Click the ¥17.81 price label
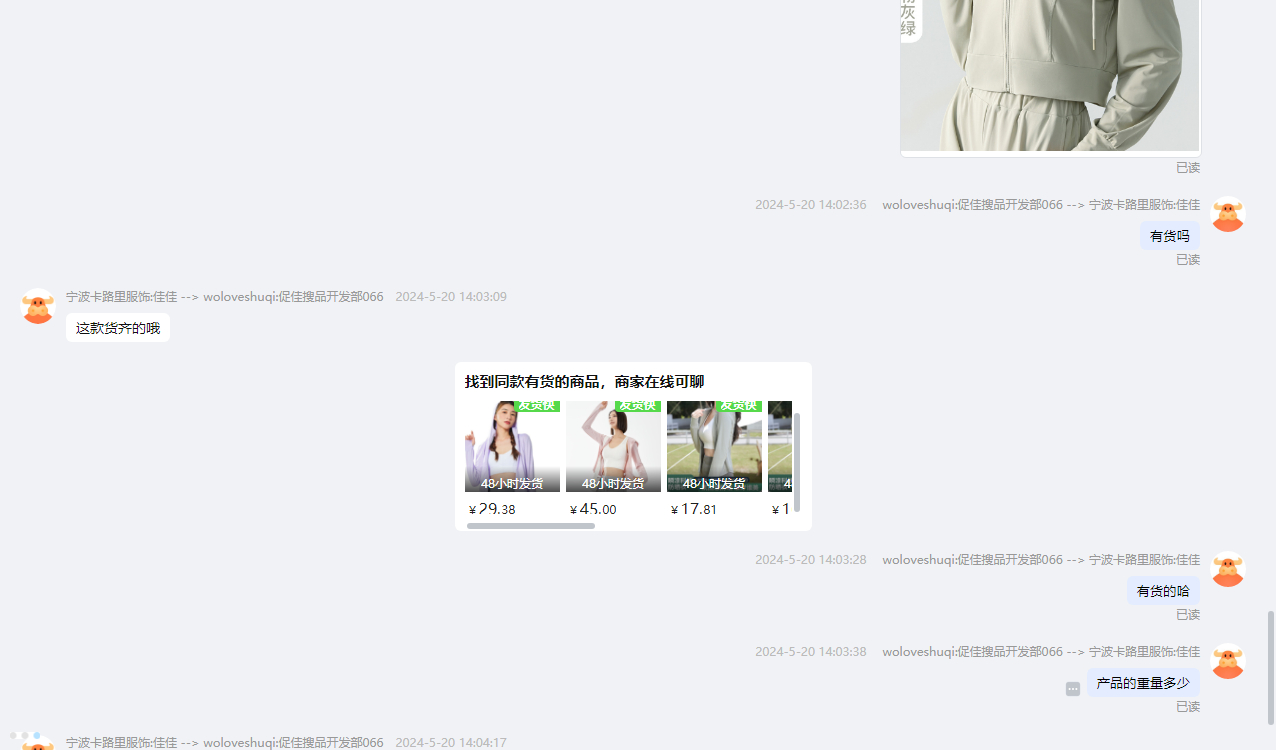The image size is (1276, 750). [x=694, y=509]
